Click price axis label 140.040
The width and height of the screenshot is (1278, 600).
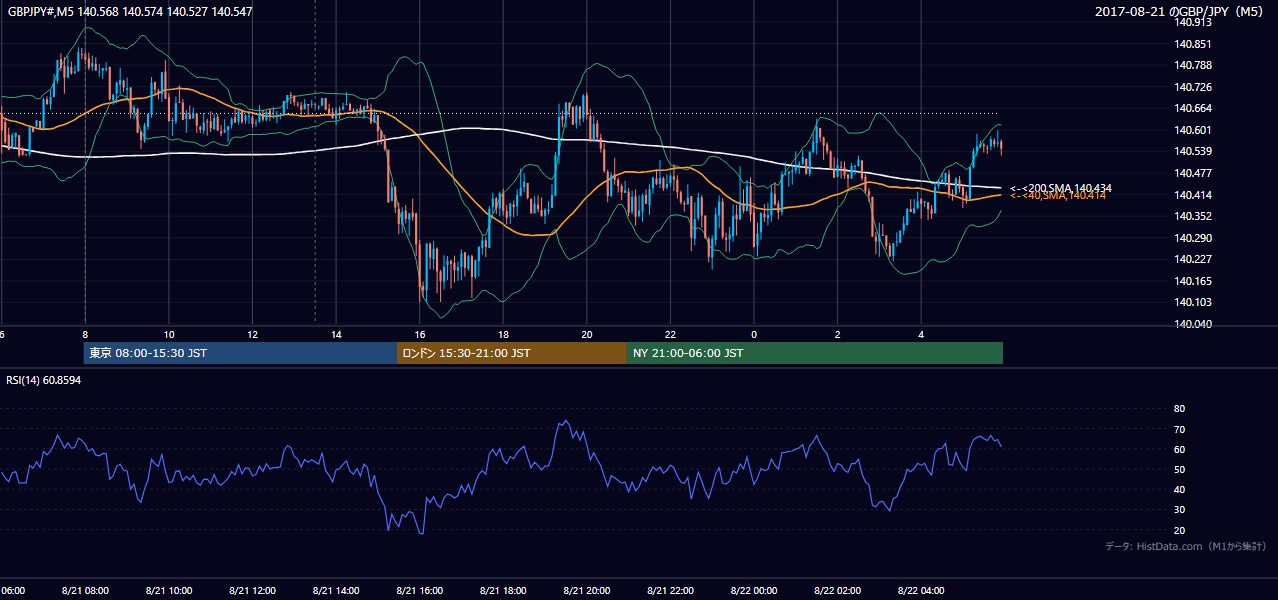click(1193, 324)
